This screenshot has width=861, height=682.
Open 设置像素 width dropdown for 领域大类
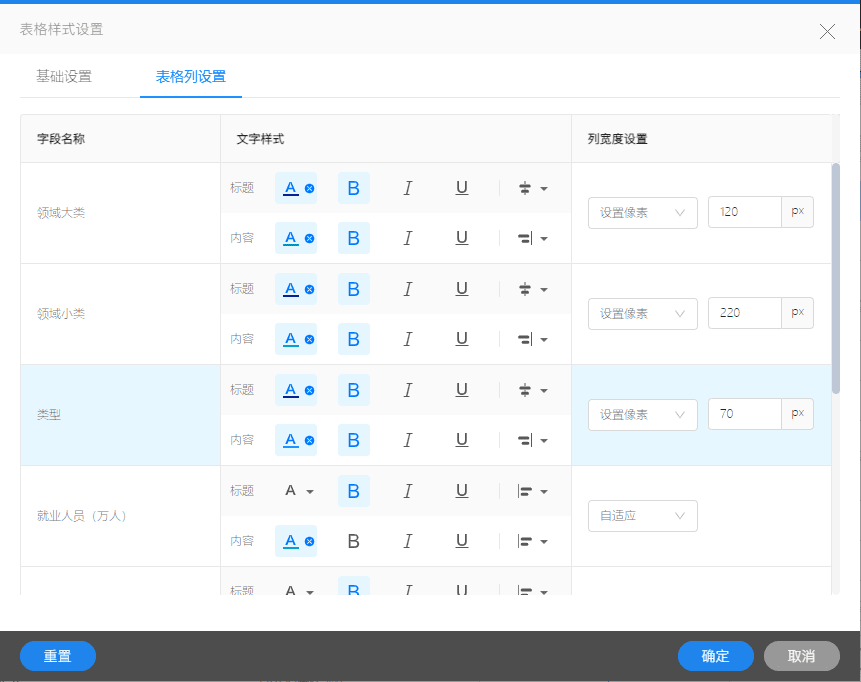coord(642,213)
